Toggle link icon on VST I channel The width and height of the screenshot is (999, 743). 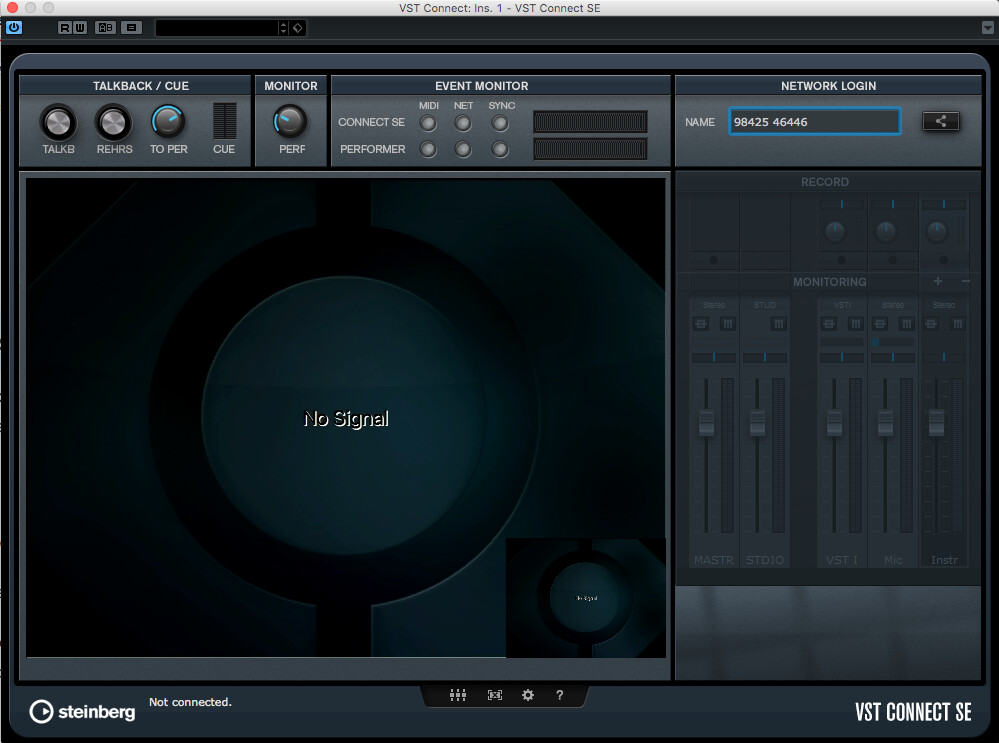coord(829,324)
